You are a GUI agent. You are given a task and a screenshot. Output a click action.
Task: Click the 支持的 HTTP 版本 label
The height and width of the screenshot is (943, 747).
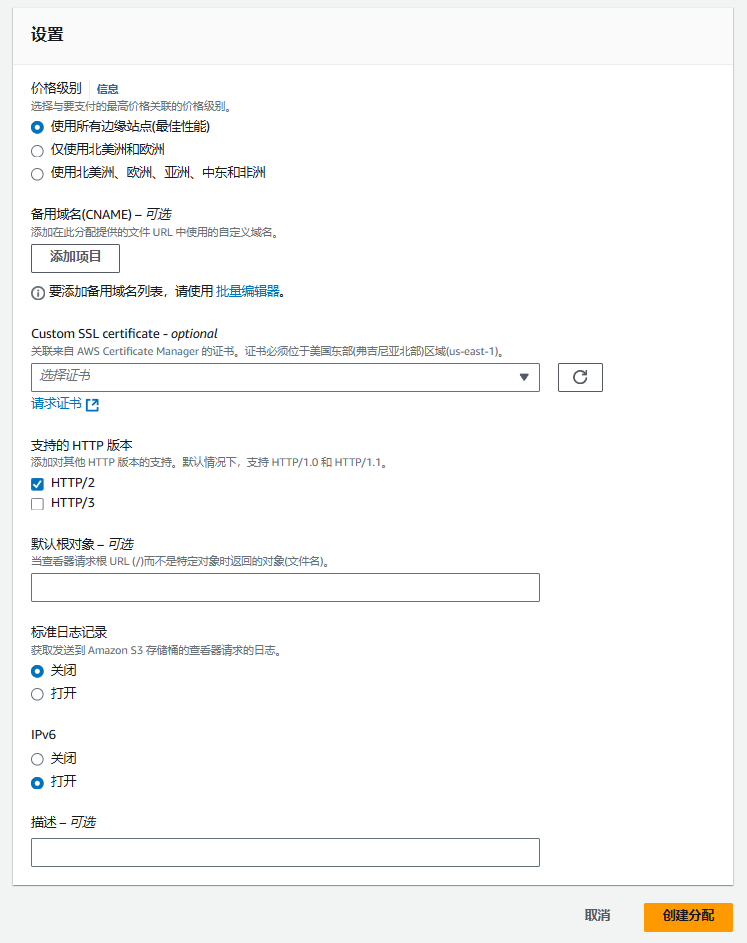tap(82, 446)
